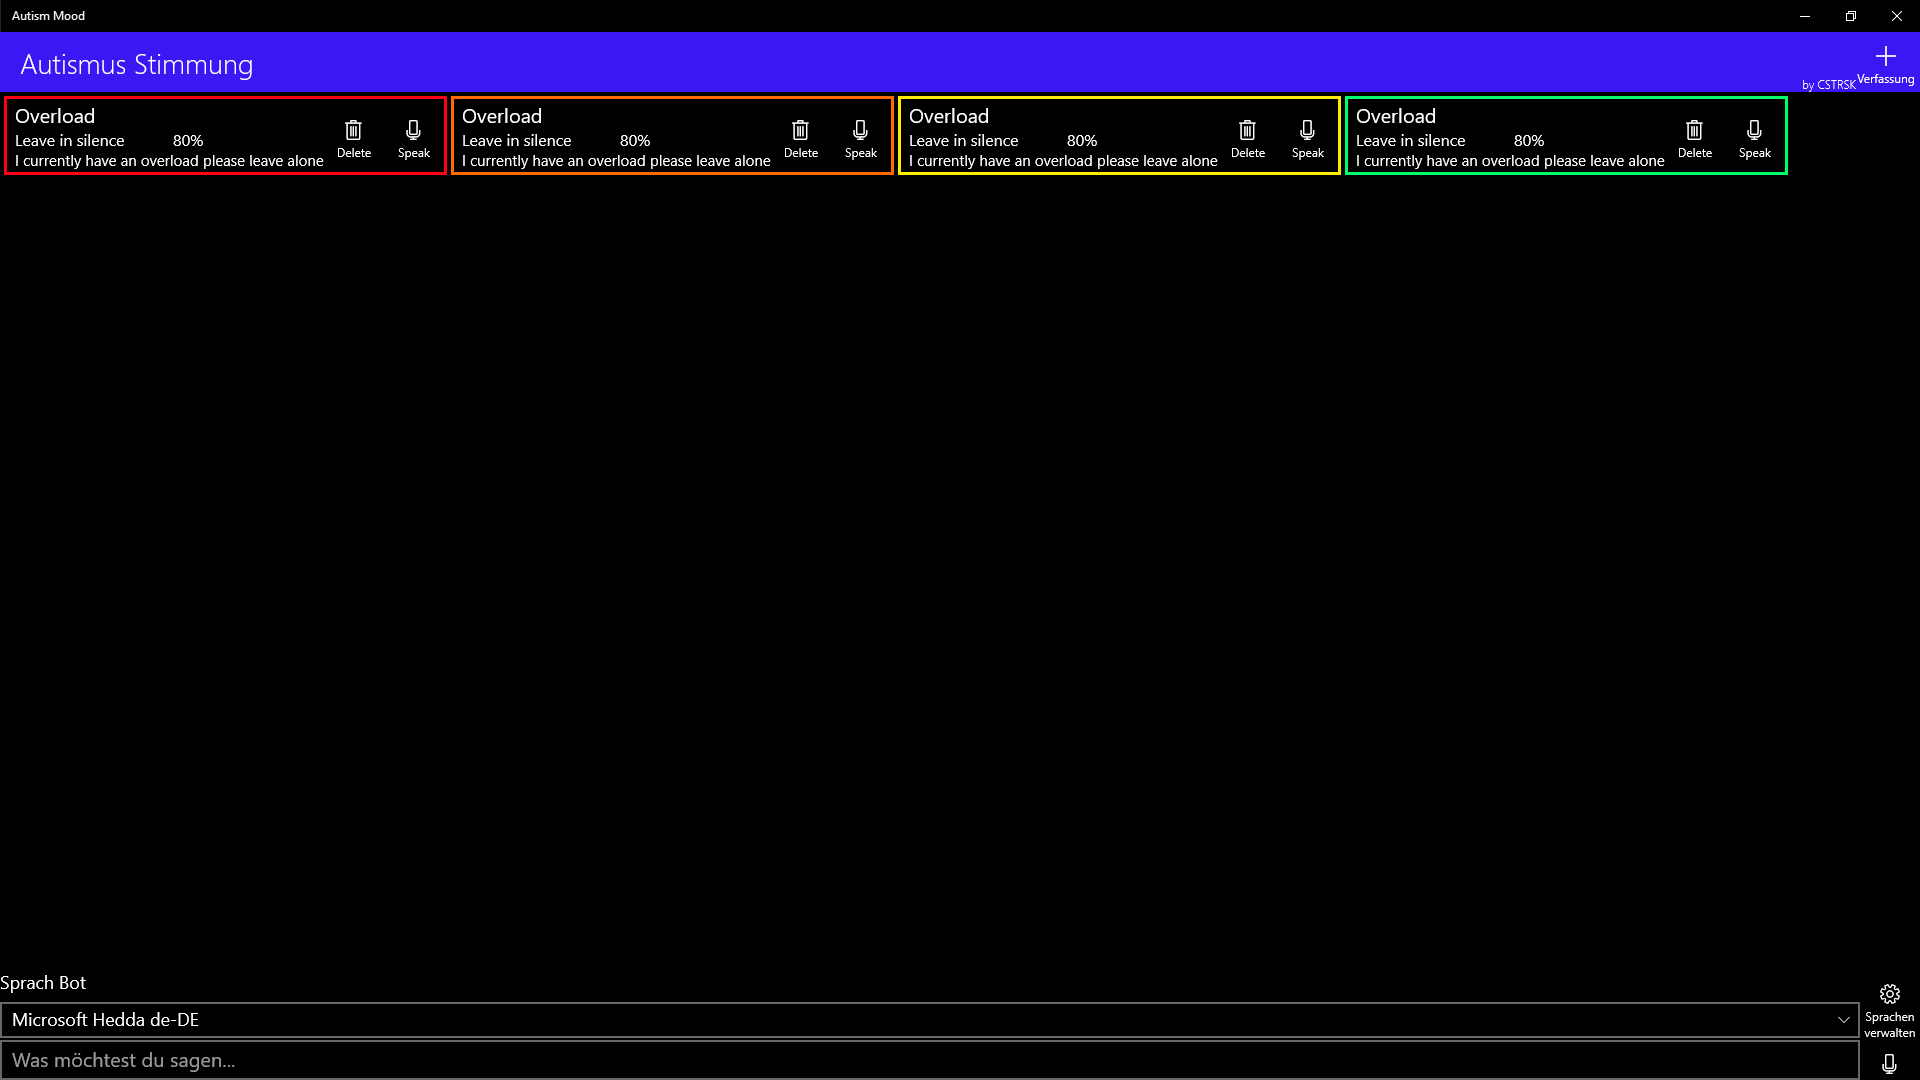Expand the voice list chevron arrow

(1843, 1020)
